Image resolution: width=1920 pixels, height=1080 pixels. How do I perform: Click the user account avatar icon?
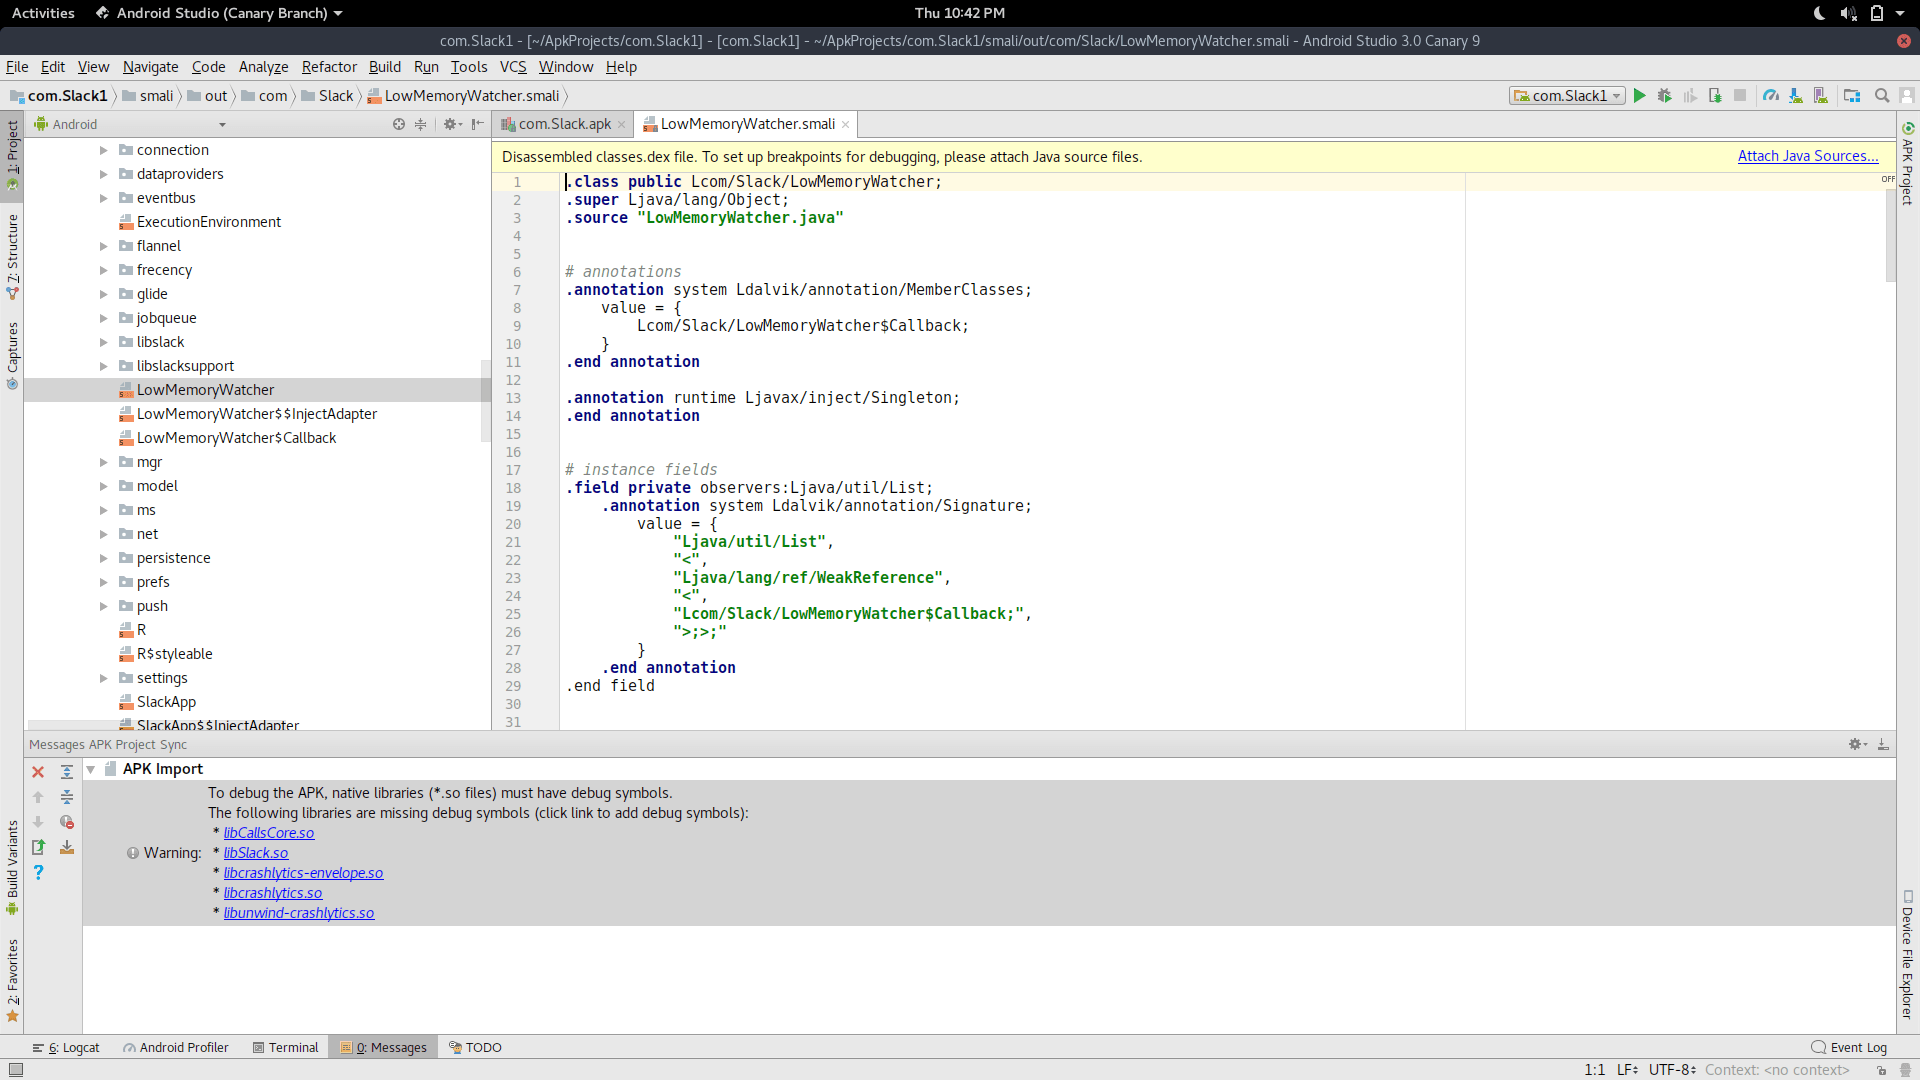point(1907,96)
